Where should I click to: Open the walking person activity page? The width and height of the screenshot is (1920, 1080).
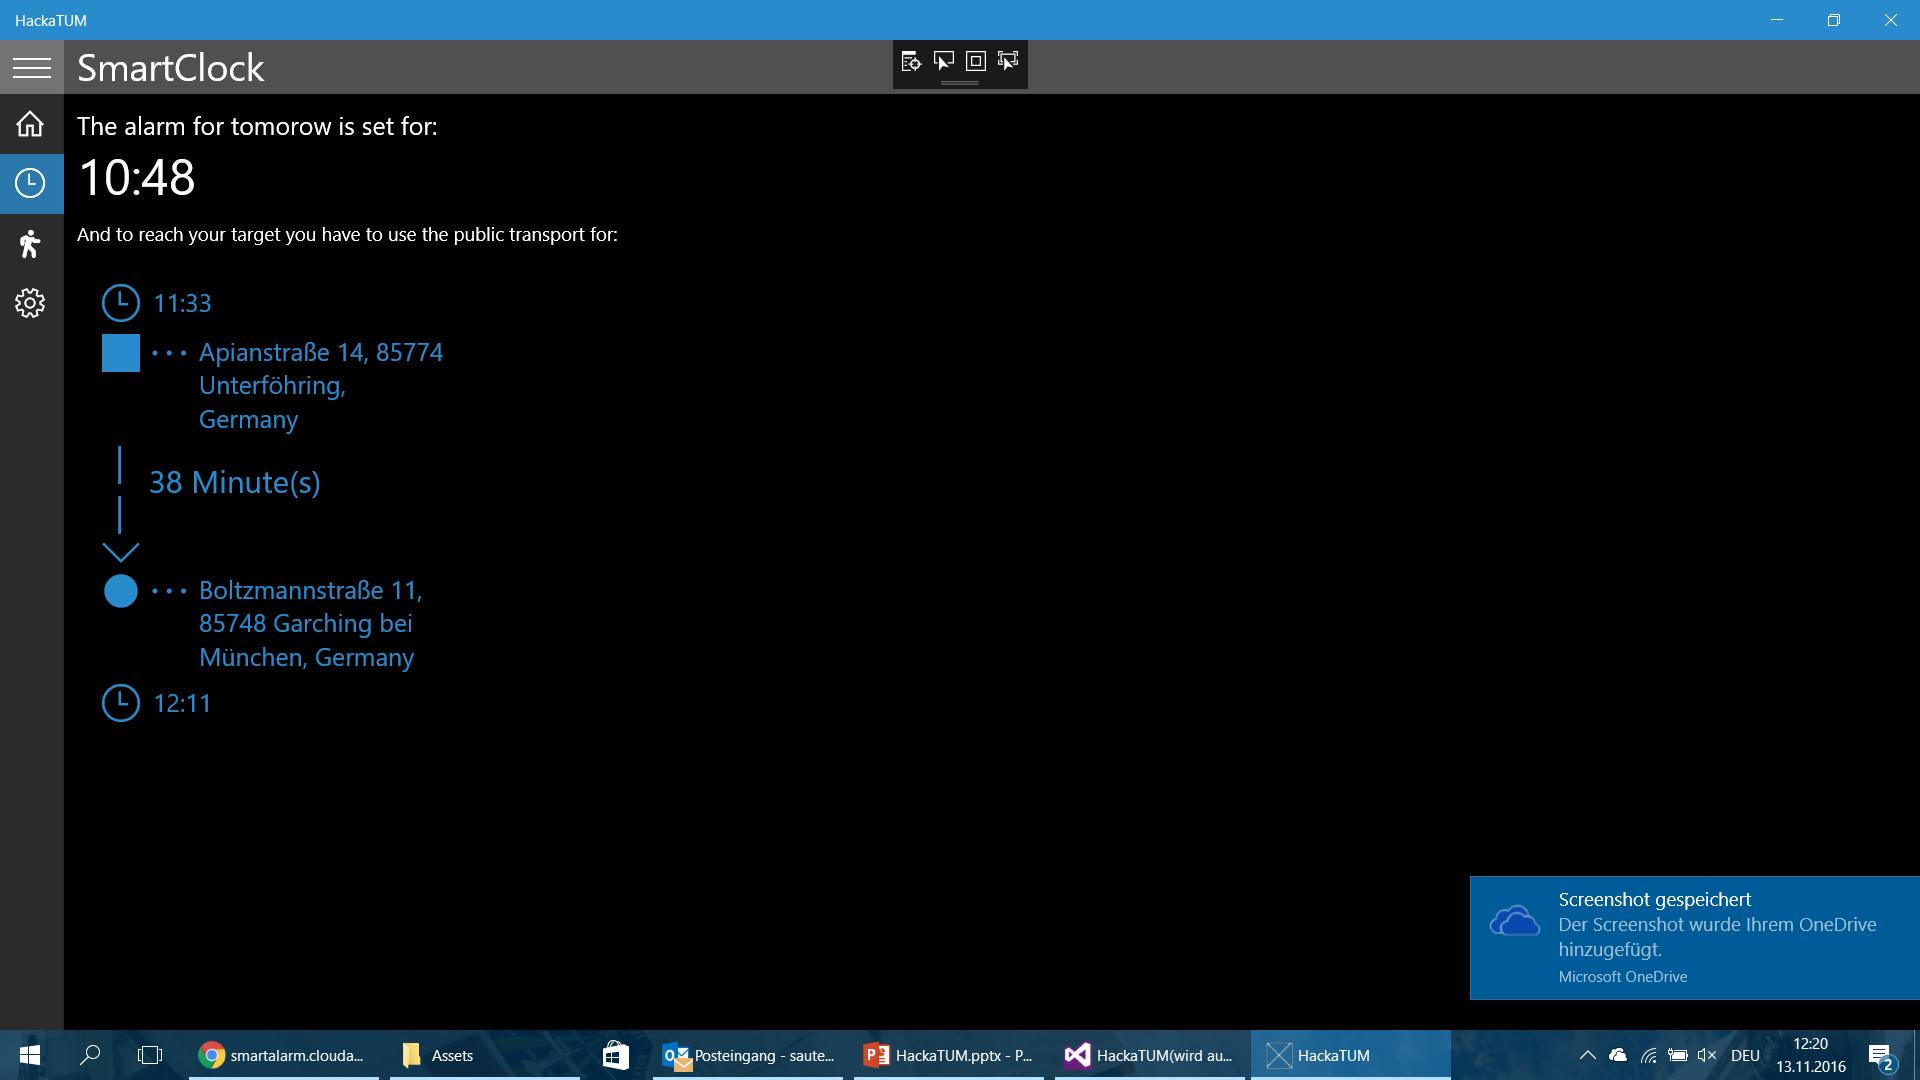(30, 243)
